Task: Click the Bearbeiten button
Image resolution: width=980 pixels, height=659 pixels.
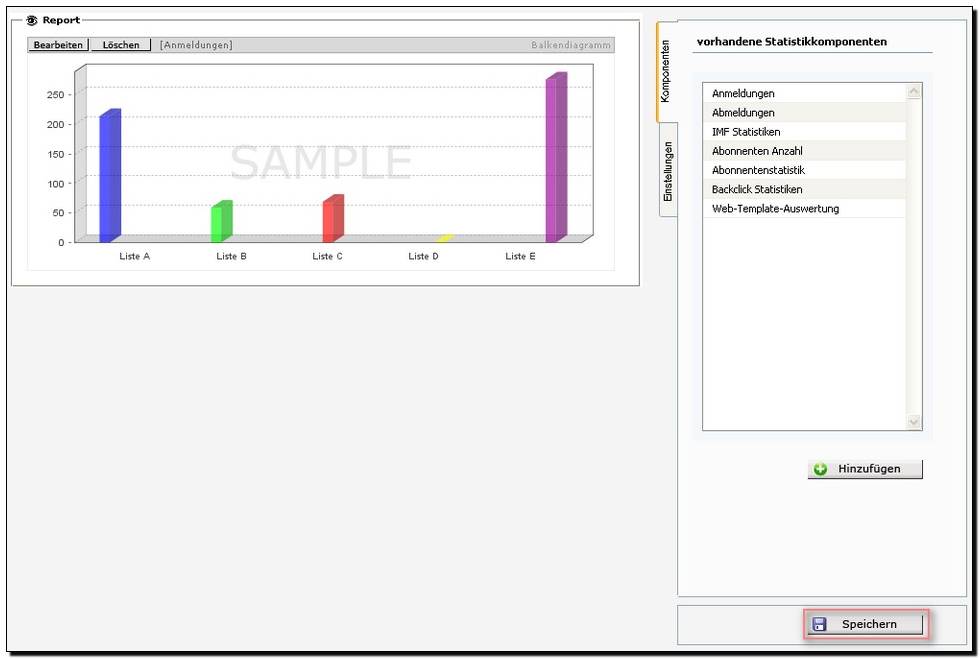Action: pyautogui.click(x=58, y=45)
